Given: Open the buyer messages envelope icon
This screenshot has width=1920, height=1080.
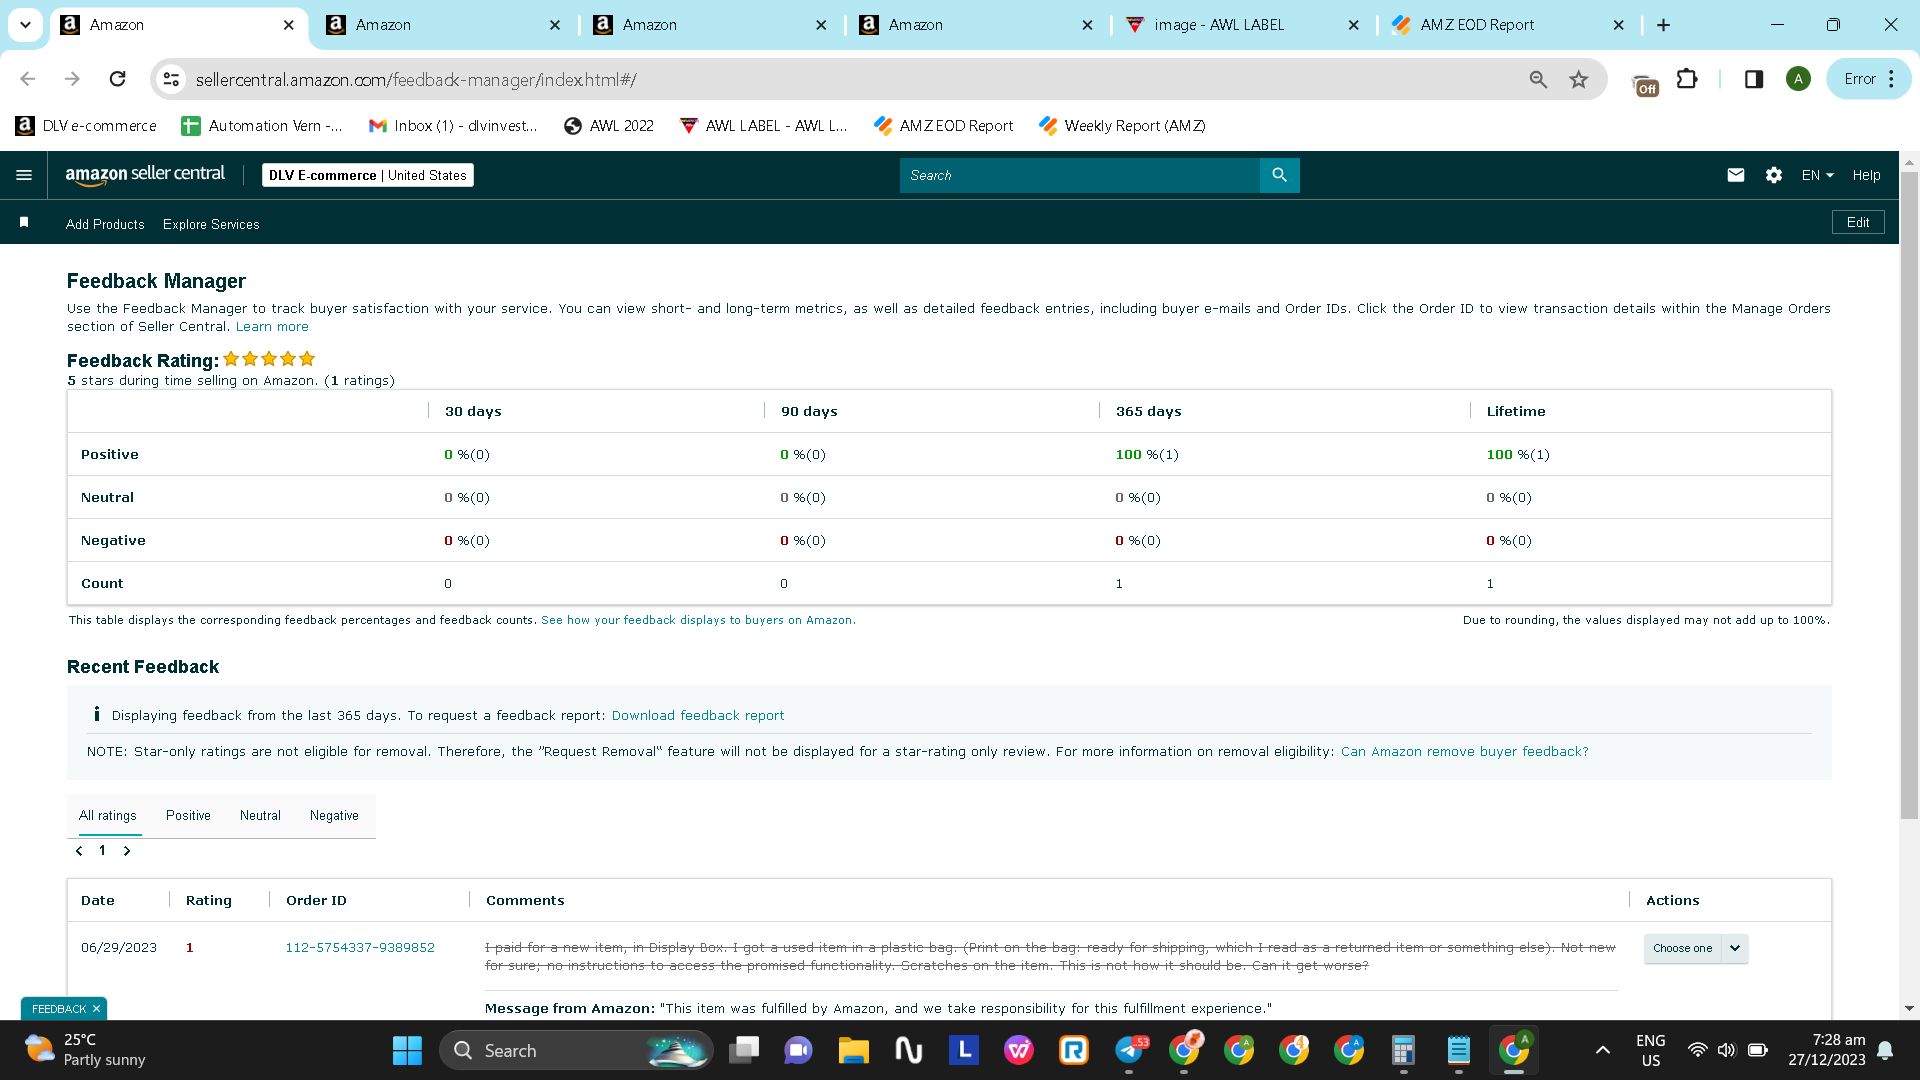Looking at the screenshot, I should click(x=1736, y=175).
